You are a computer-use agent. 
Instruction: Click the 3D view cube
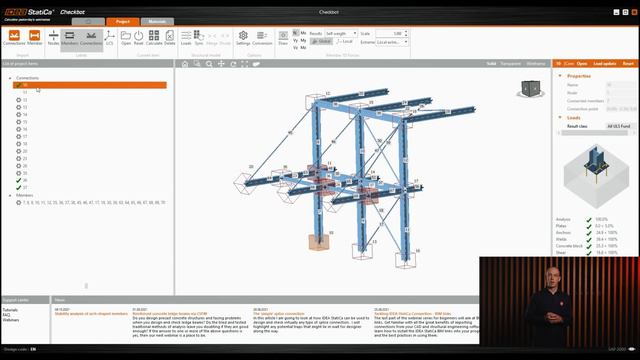pos(530,89)
